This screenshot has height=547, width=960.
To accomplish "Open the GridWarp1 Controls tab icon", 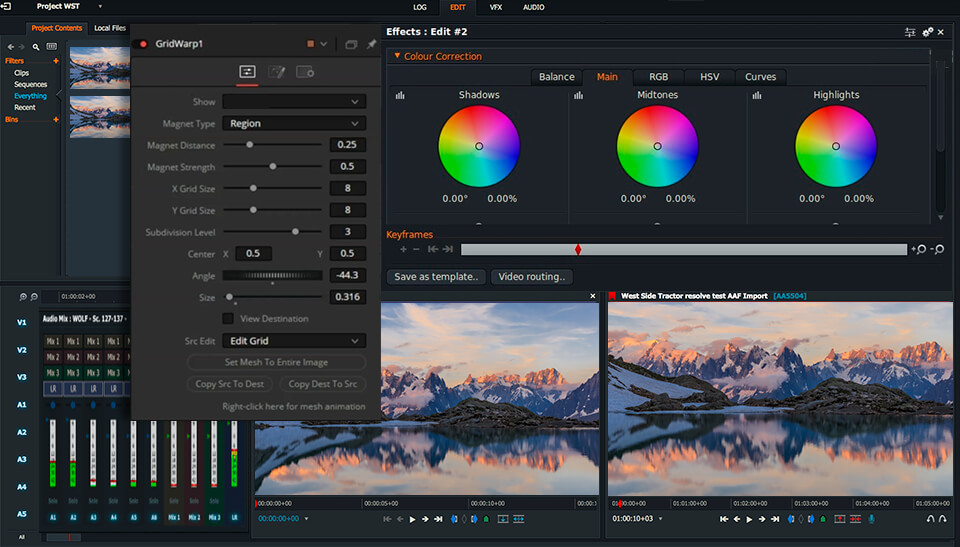I will point(247,72).
